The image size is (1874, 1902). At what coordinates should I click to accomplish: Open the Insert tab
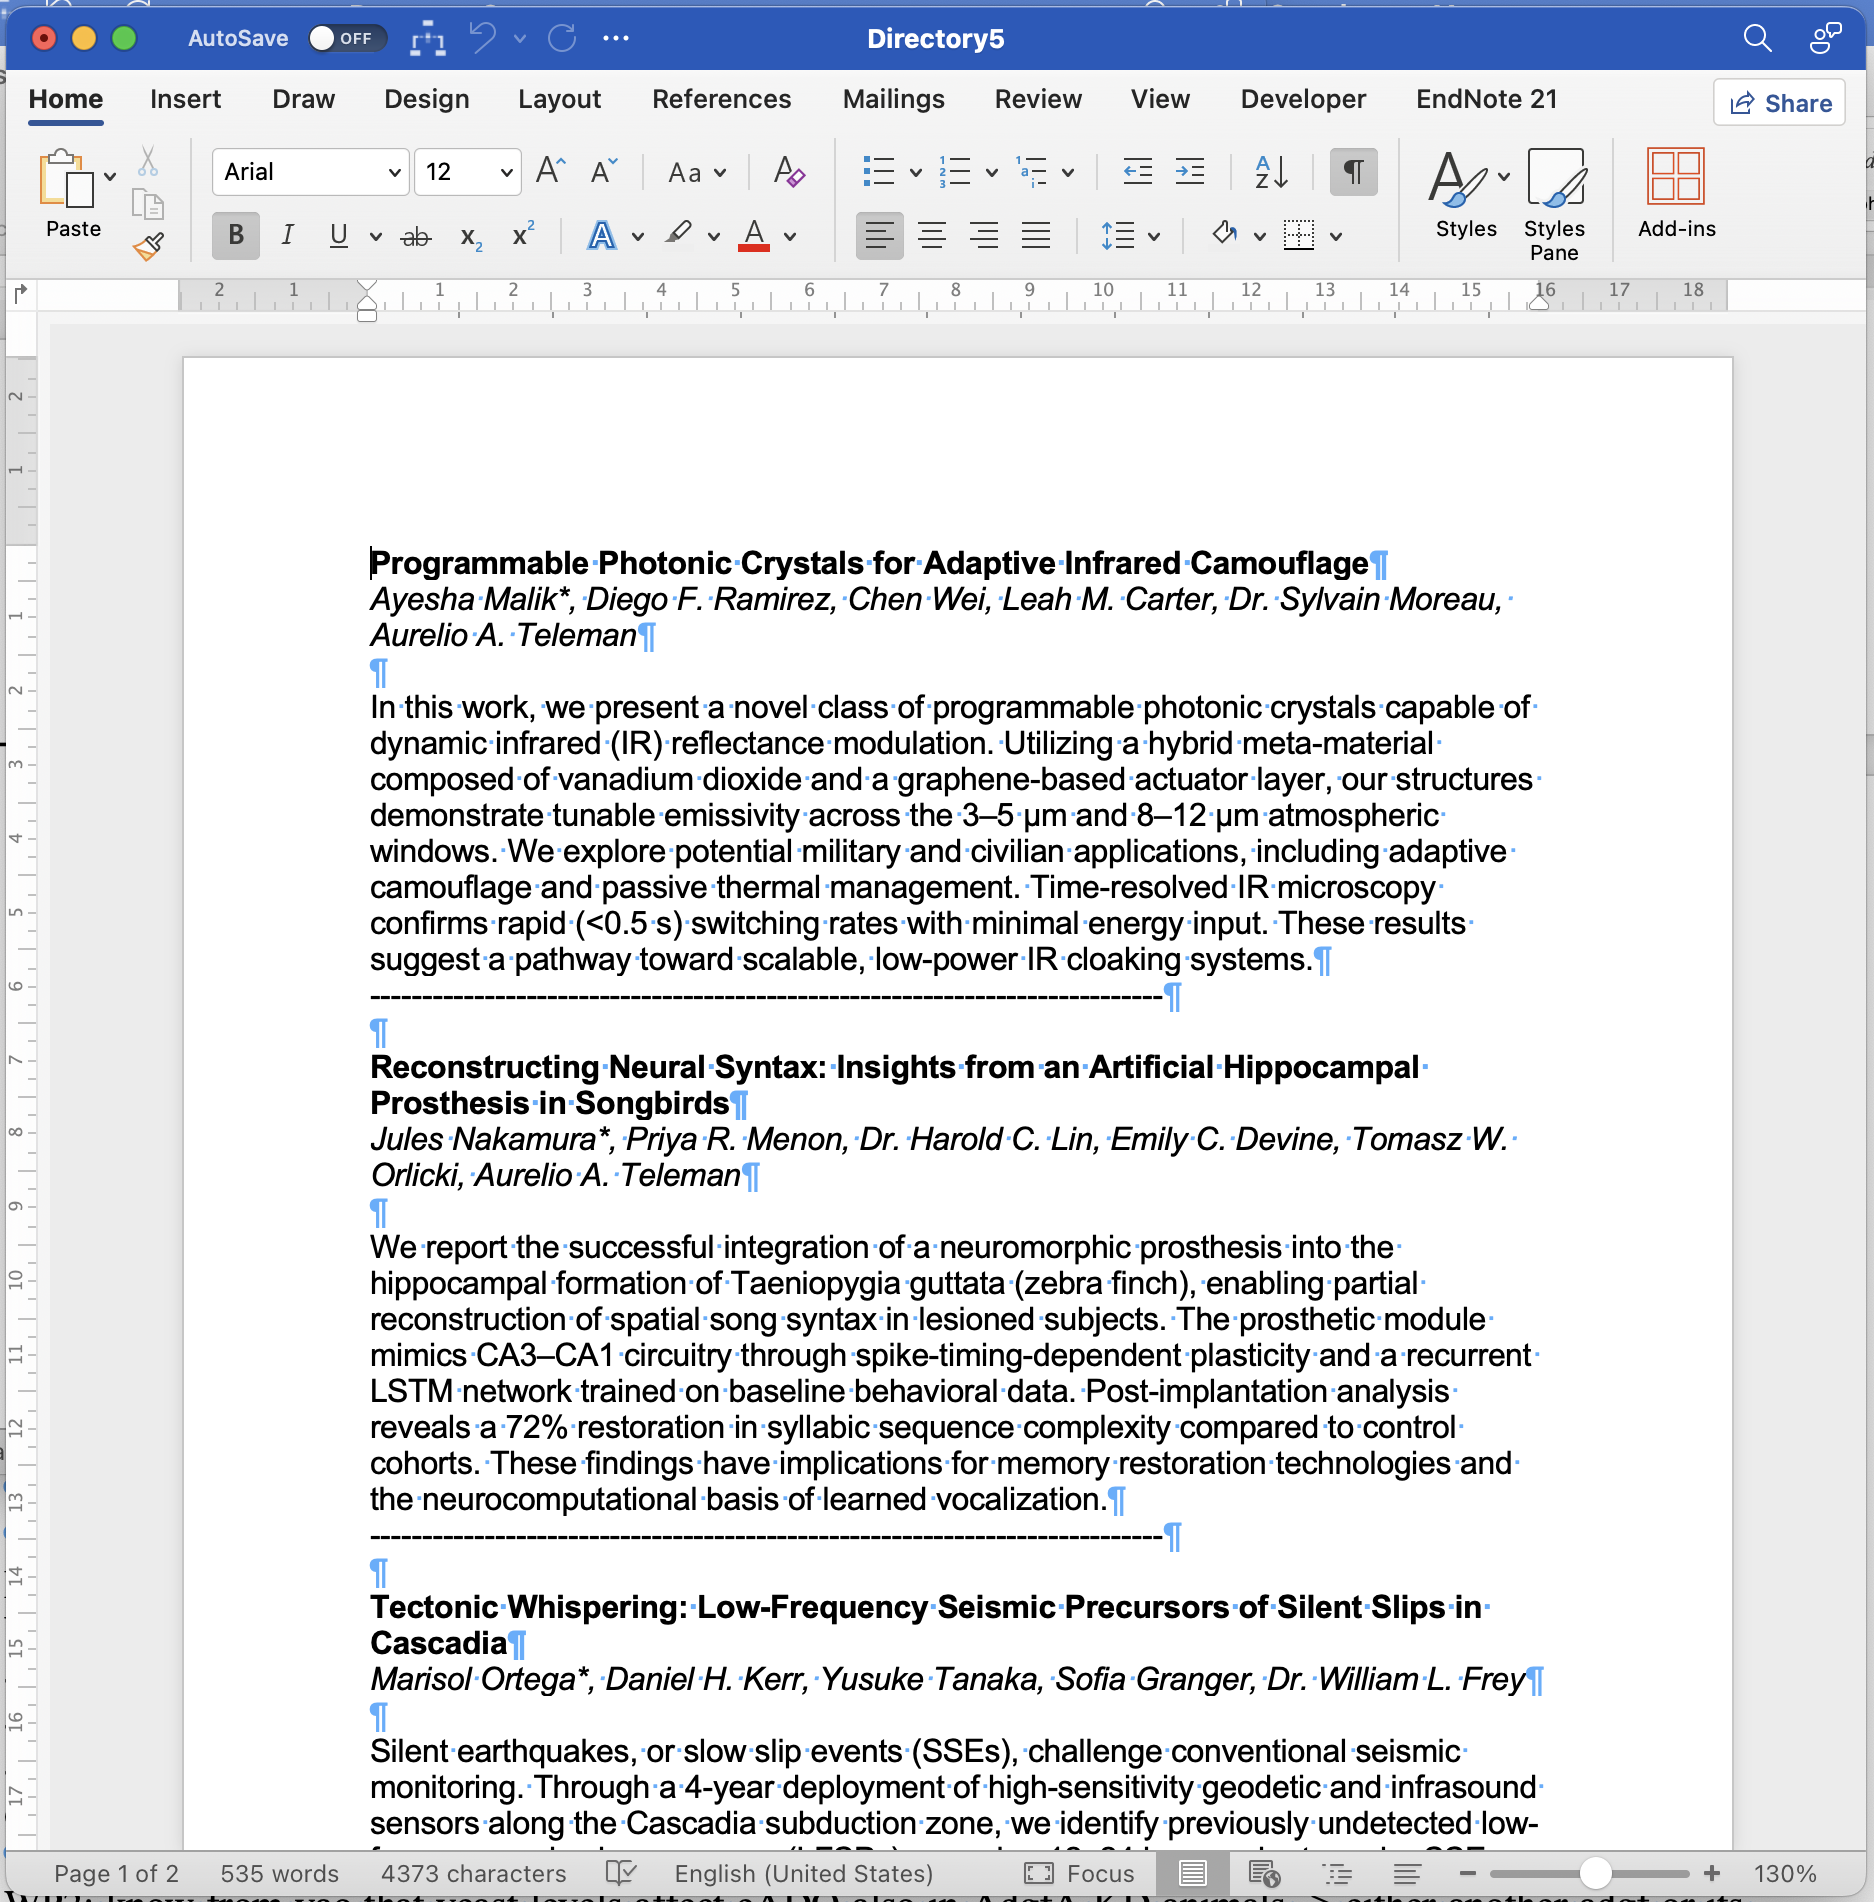pyautogui.click(x=185, y=99)
